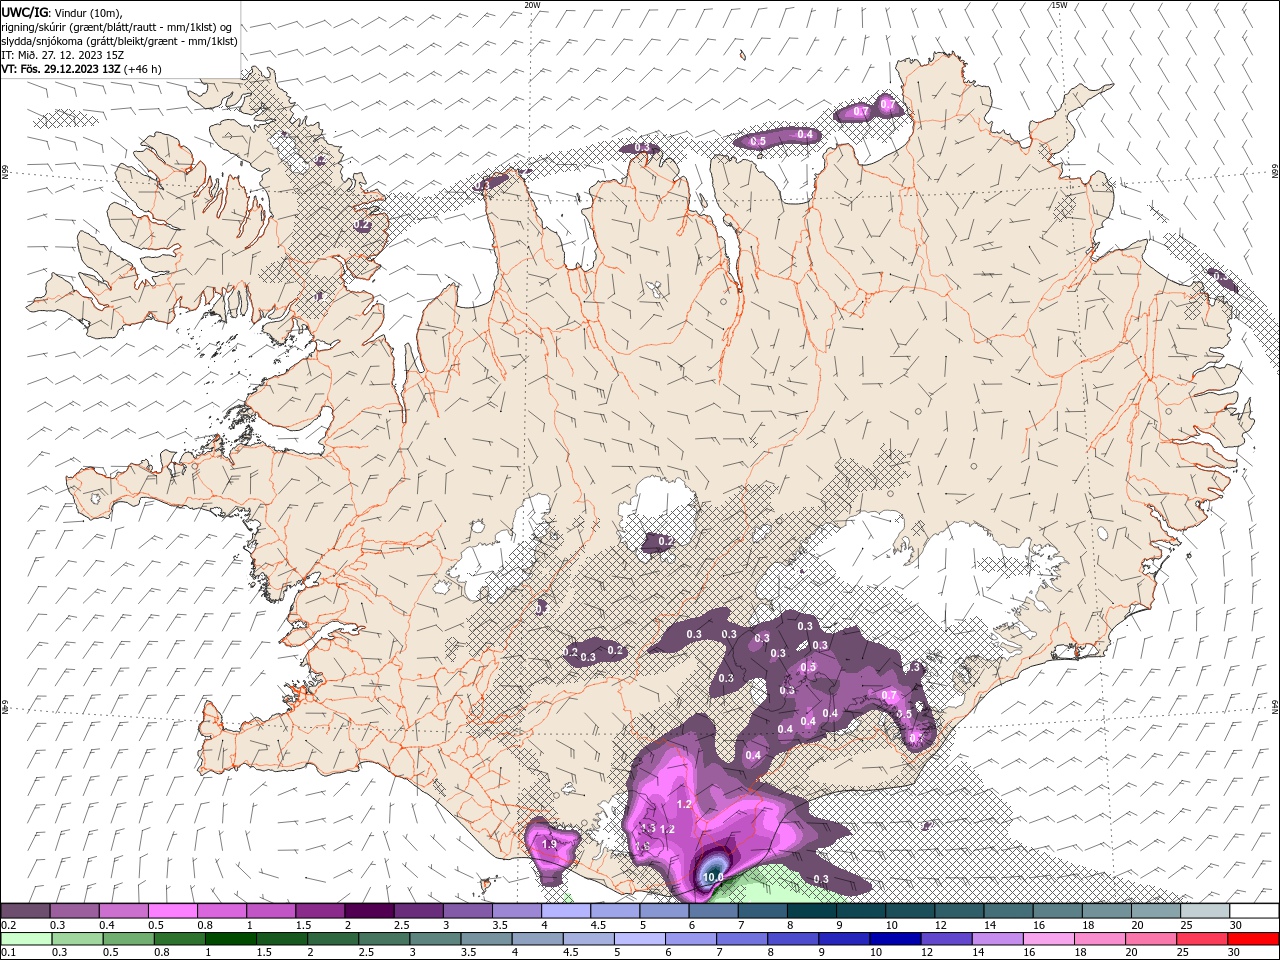
Task: Pick the lower legend swatch labeled 0.5
Action: tap(128, 939)
